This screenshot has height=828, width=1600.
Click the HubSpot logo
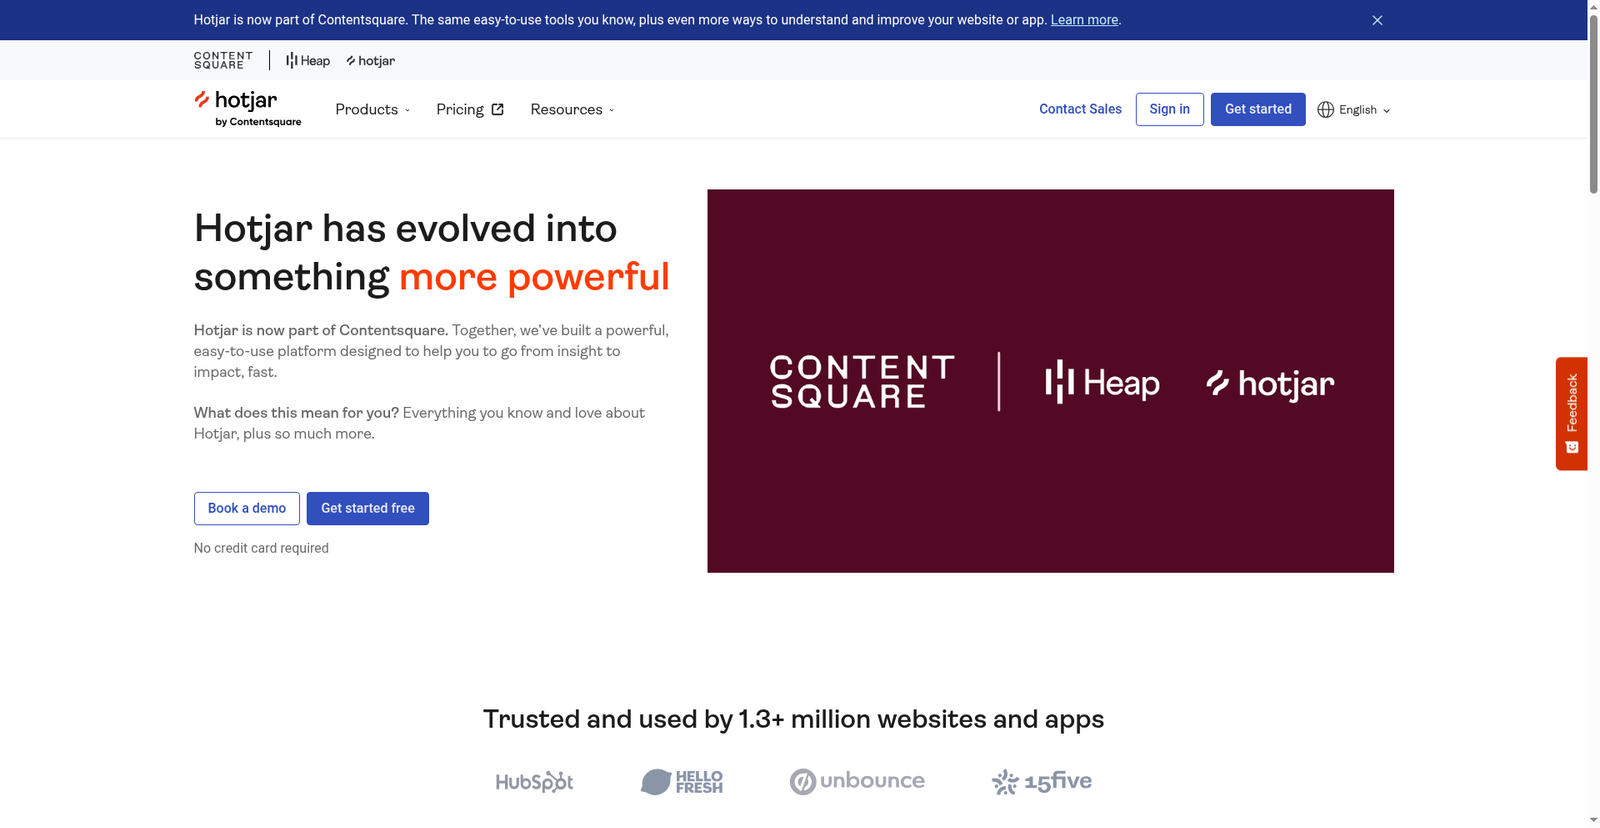pos(534,782)
